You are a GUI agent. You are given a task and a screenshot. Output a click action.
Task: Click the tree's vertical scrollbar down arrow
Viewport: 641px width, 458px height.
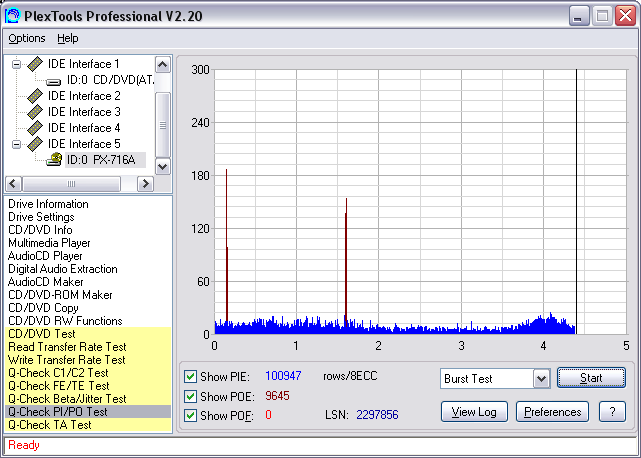163,166
